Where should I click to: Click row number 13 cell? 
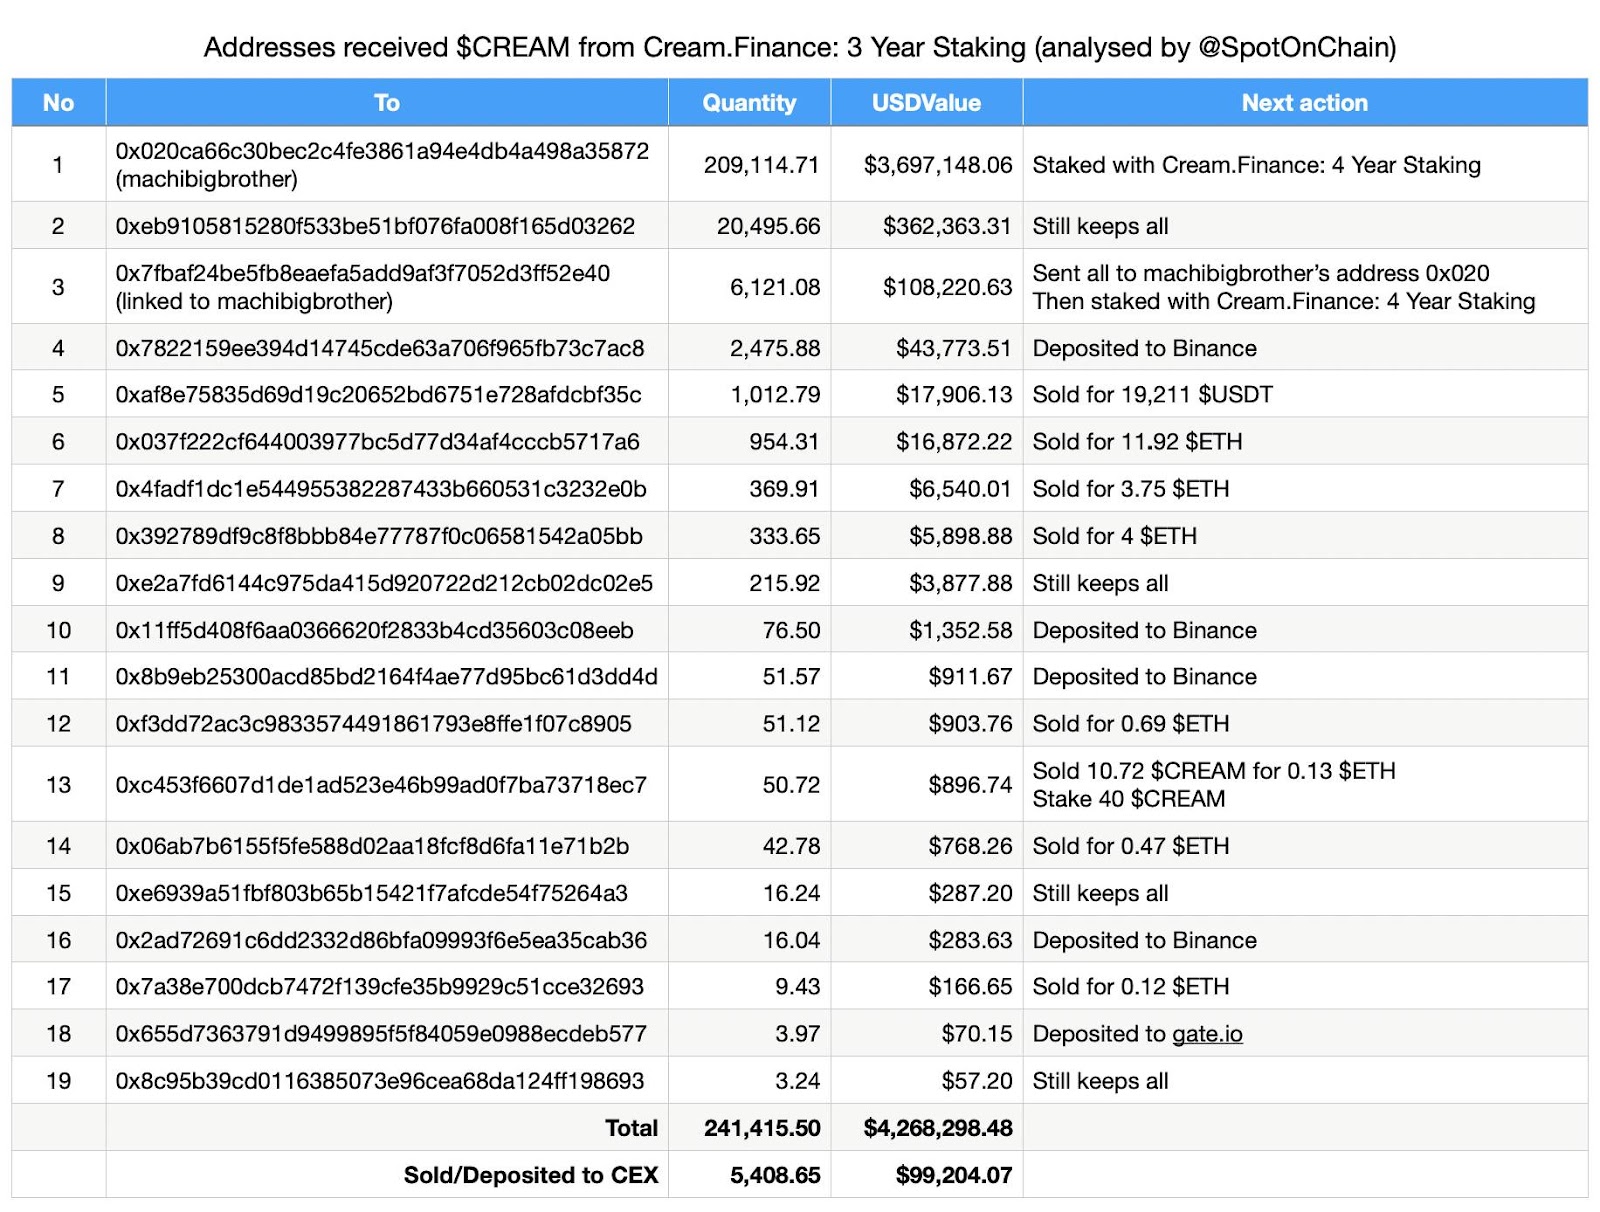point(59,785)
